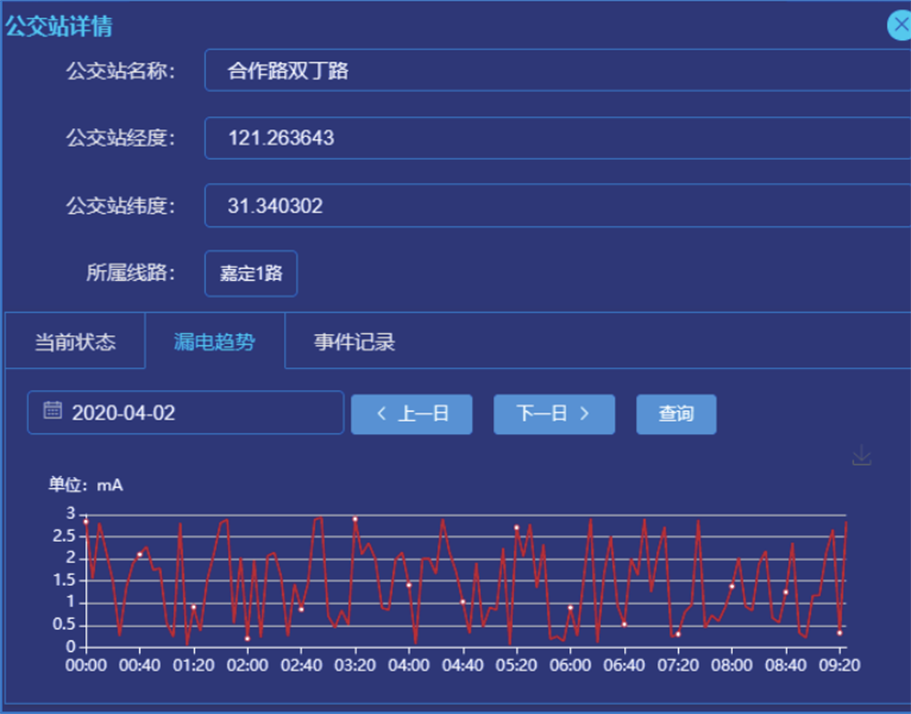The width and height of the screenshot is (911, 714).
Task: Focus the 公交站经度 field with 121.263643
Action: click(x=550, y=138)
